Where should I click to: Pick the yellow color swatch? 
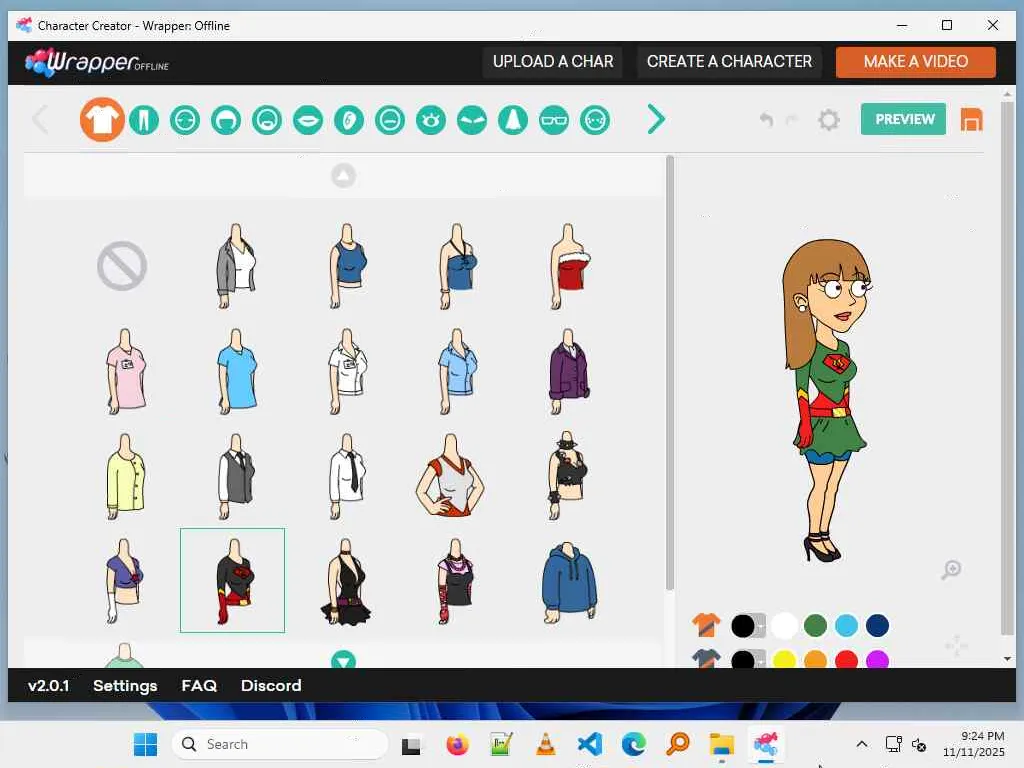pyautogui.click(x=784, y=660)
